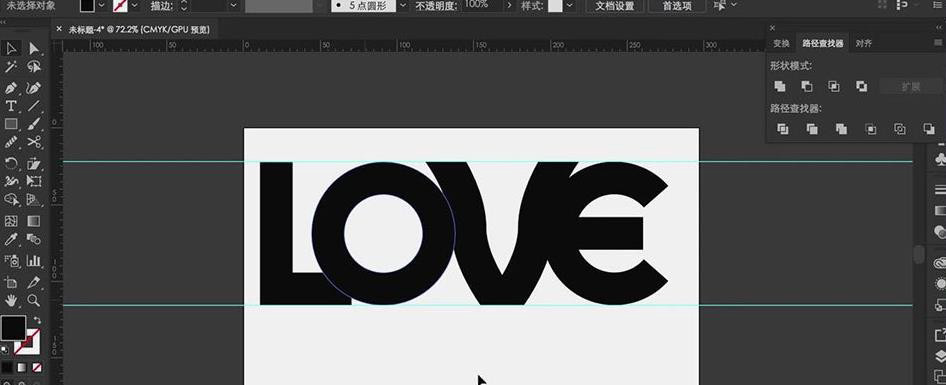Open the stroke weight dropdown
This screenshot has height=385, width=946.
tap(233, 5)
